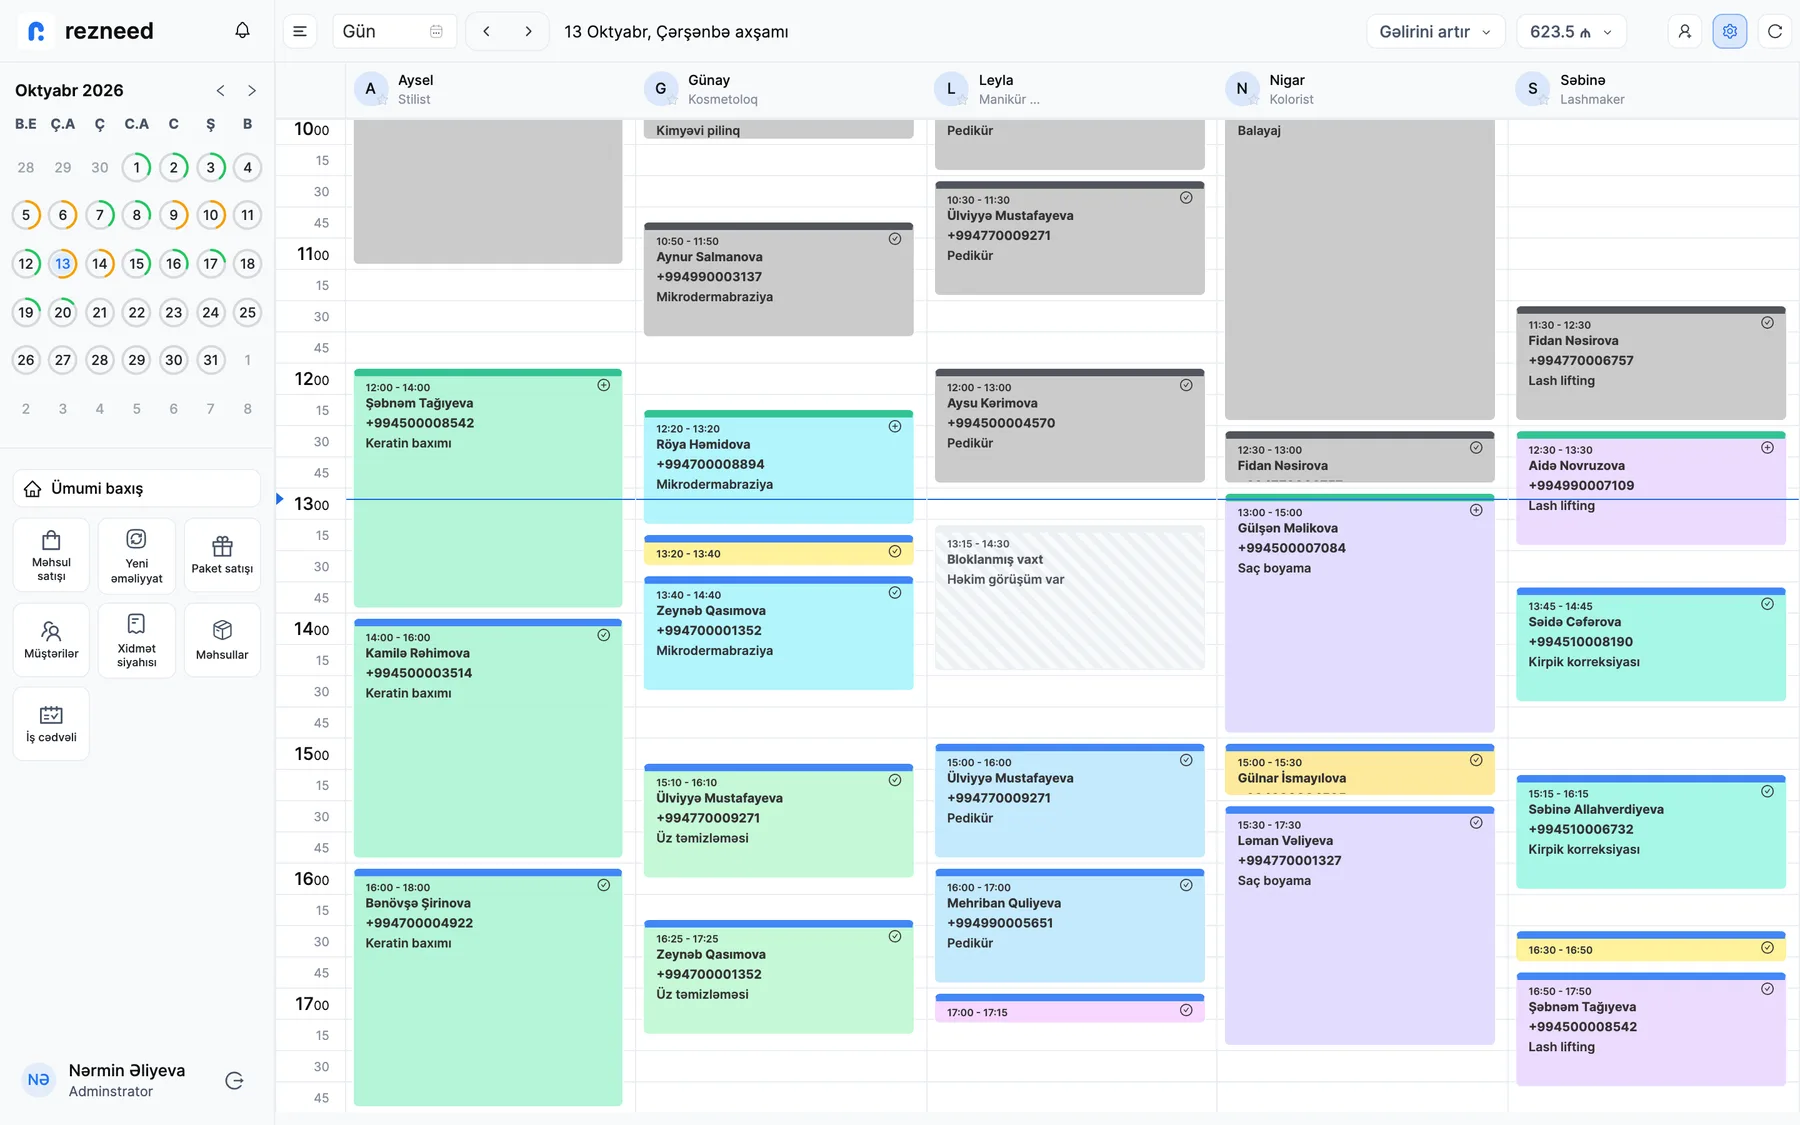Open Röya Həmidova Mikrodermabraziya appointment

(x=779, y=467)
